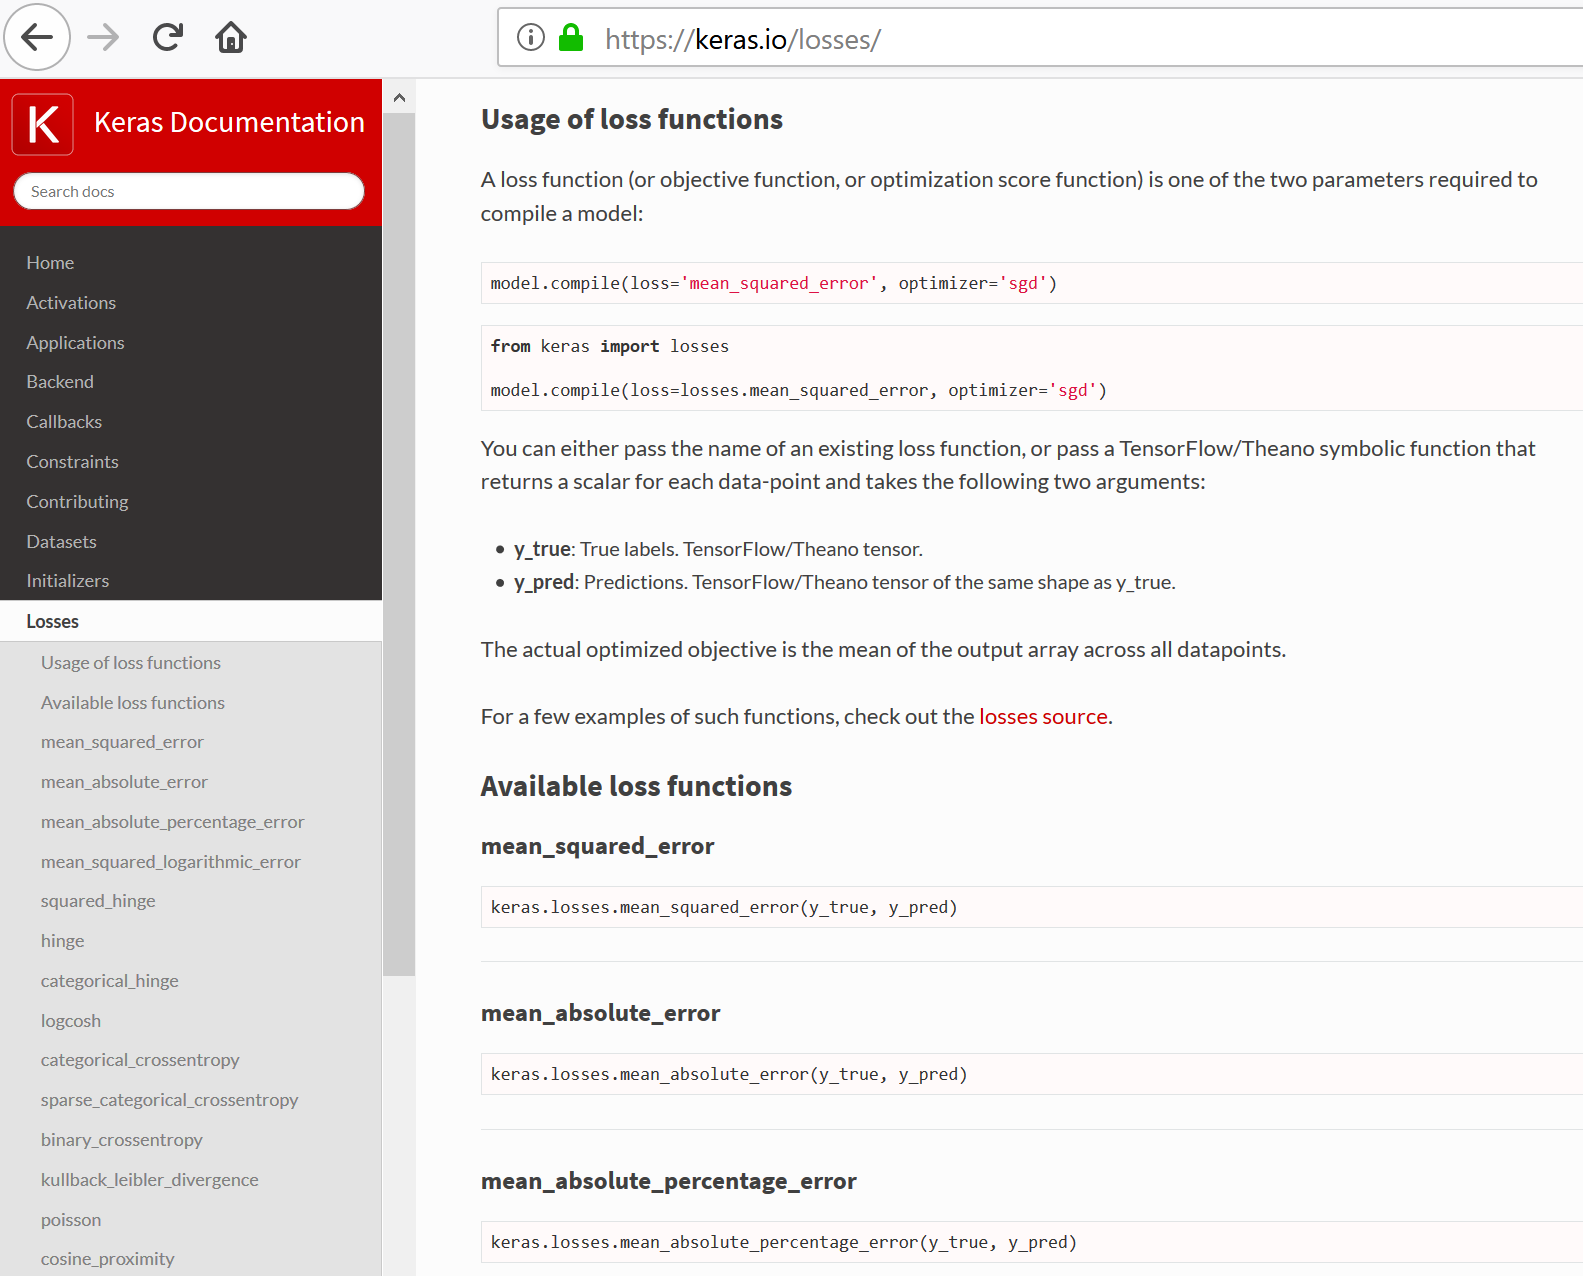Open the Constraints sidebar page
Image resolution: width=1583 pixels, height=1276 pixels.
coord(72,462)
